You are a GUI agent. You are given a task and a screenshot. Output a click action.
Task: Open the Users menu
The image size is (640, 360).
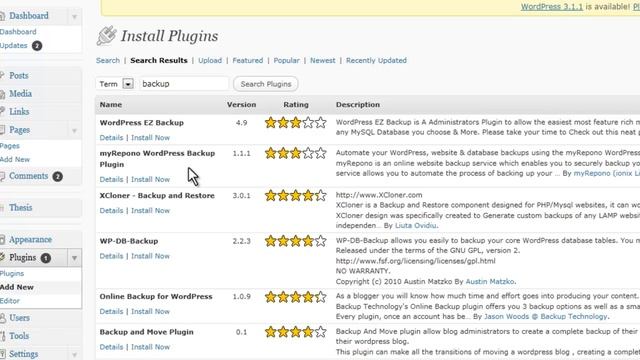coord(20,318)
